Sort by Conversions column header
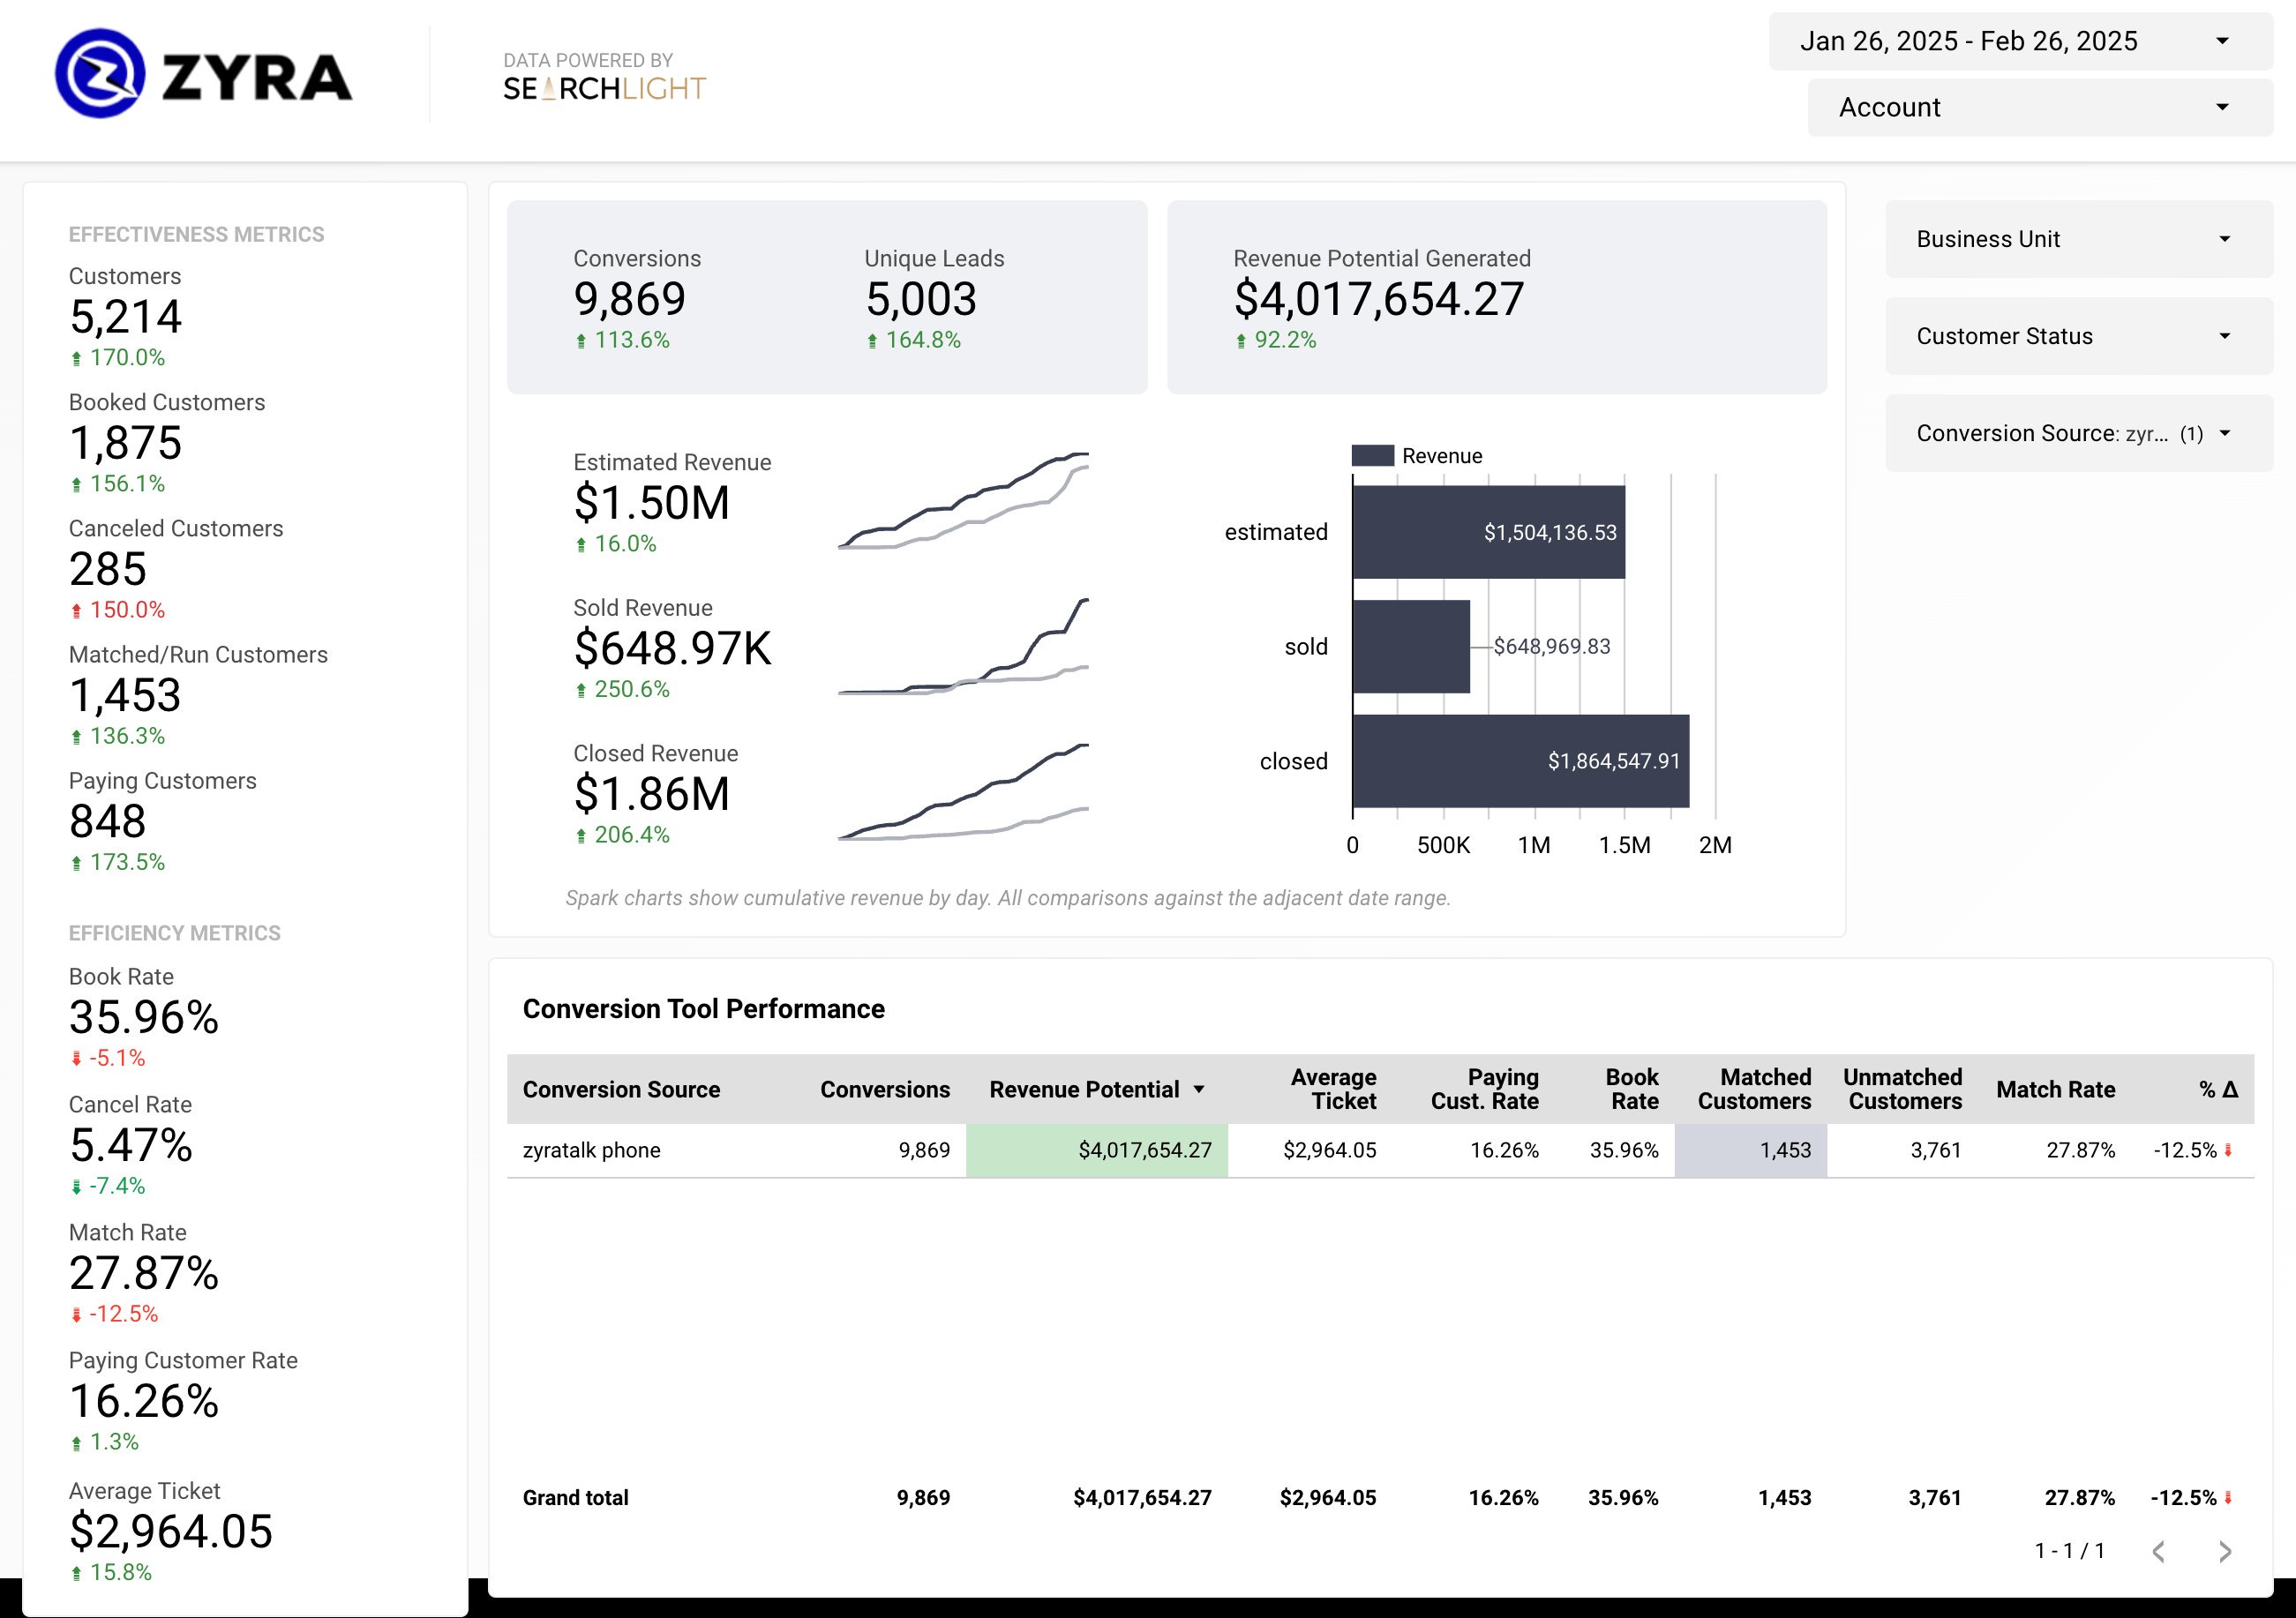 coord(884,1089)
